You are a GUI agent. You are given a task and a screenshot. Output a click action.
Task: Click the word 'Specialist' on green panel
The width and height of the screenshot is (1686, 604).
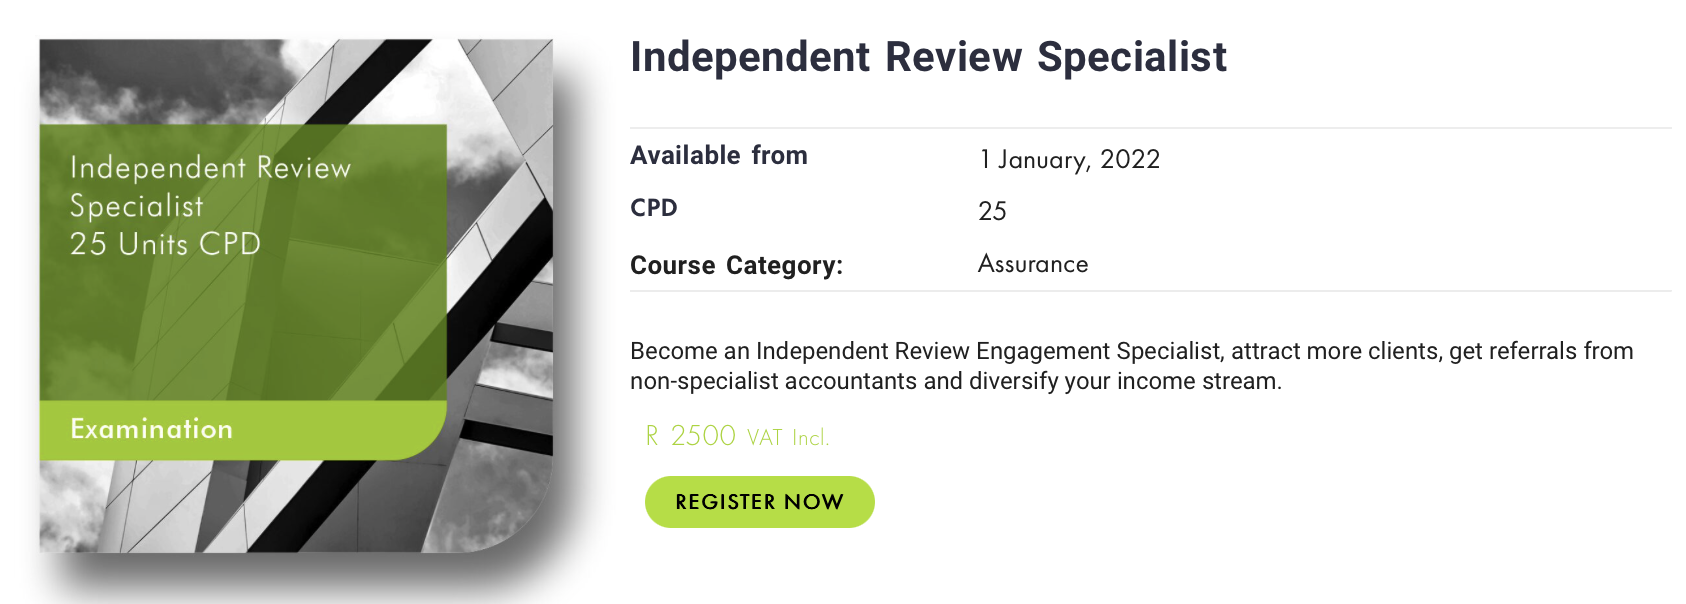coord(137,206)
